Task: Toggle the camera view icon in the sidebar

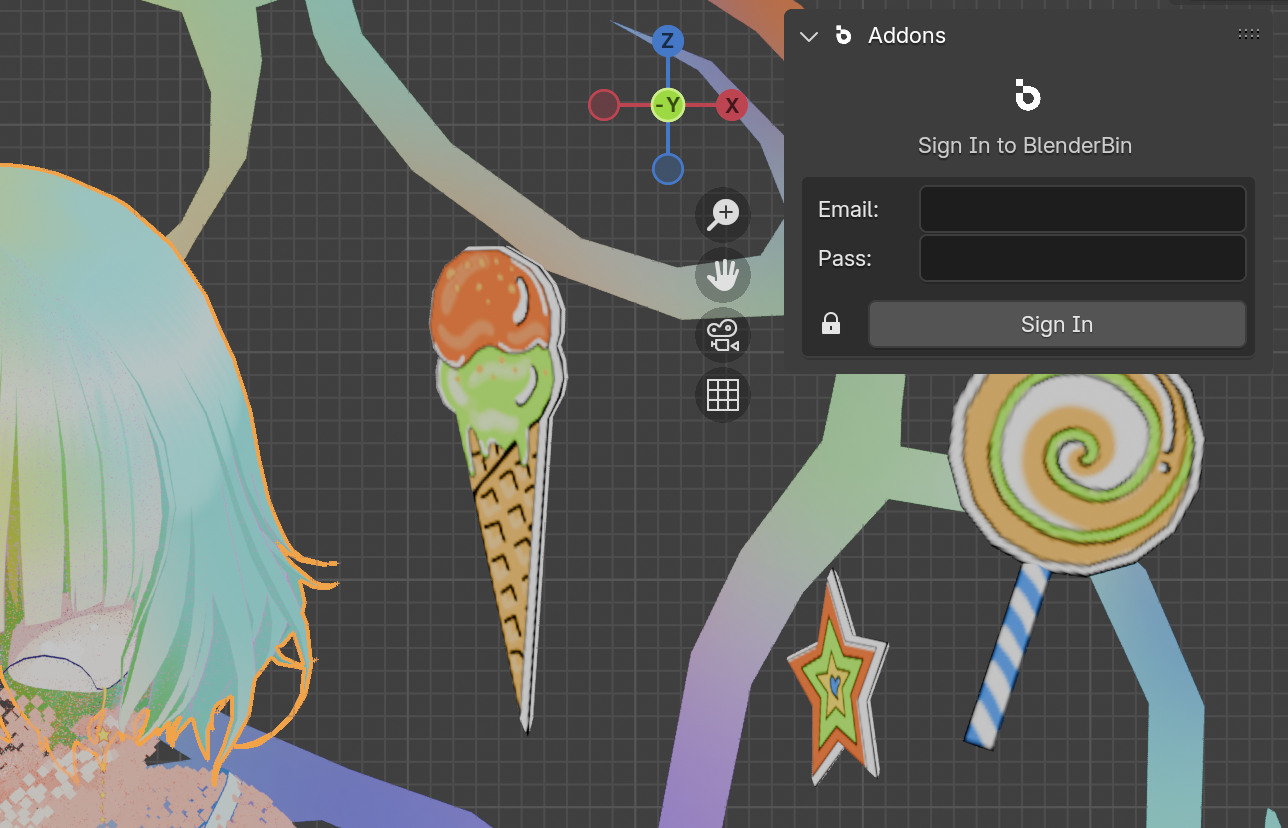Action: pyautogui.click(x=722, y=335)
